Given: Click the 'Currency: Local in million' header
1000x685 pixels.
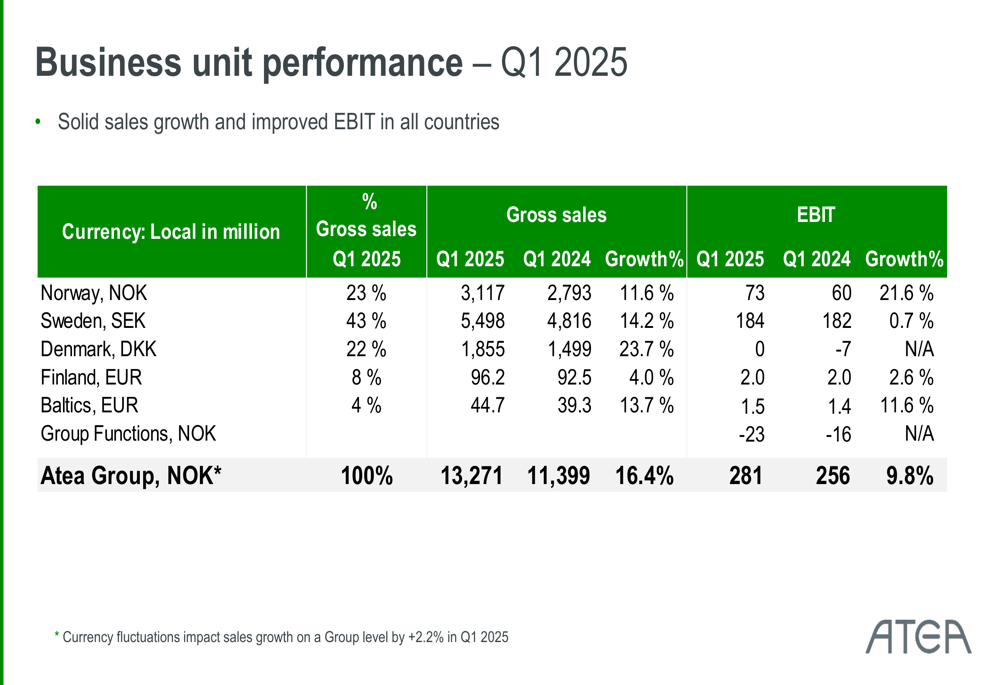Looking at the screenshot, I should (171, 232).
